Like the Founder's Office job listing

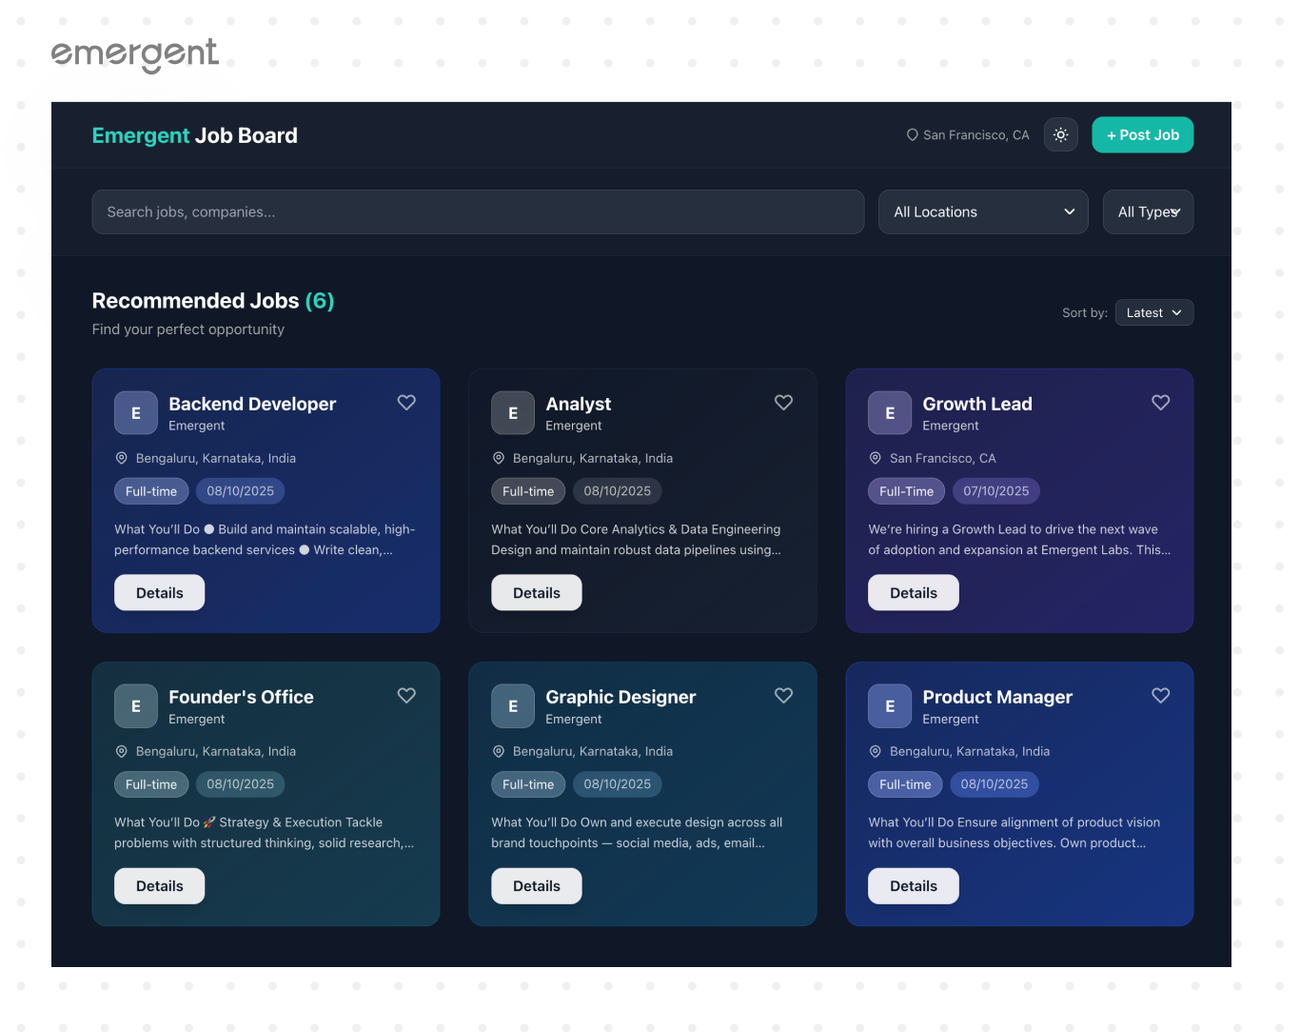coord(406,696)
